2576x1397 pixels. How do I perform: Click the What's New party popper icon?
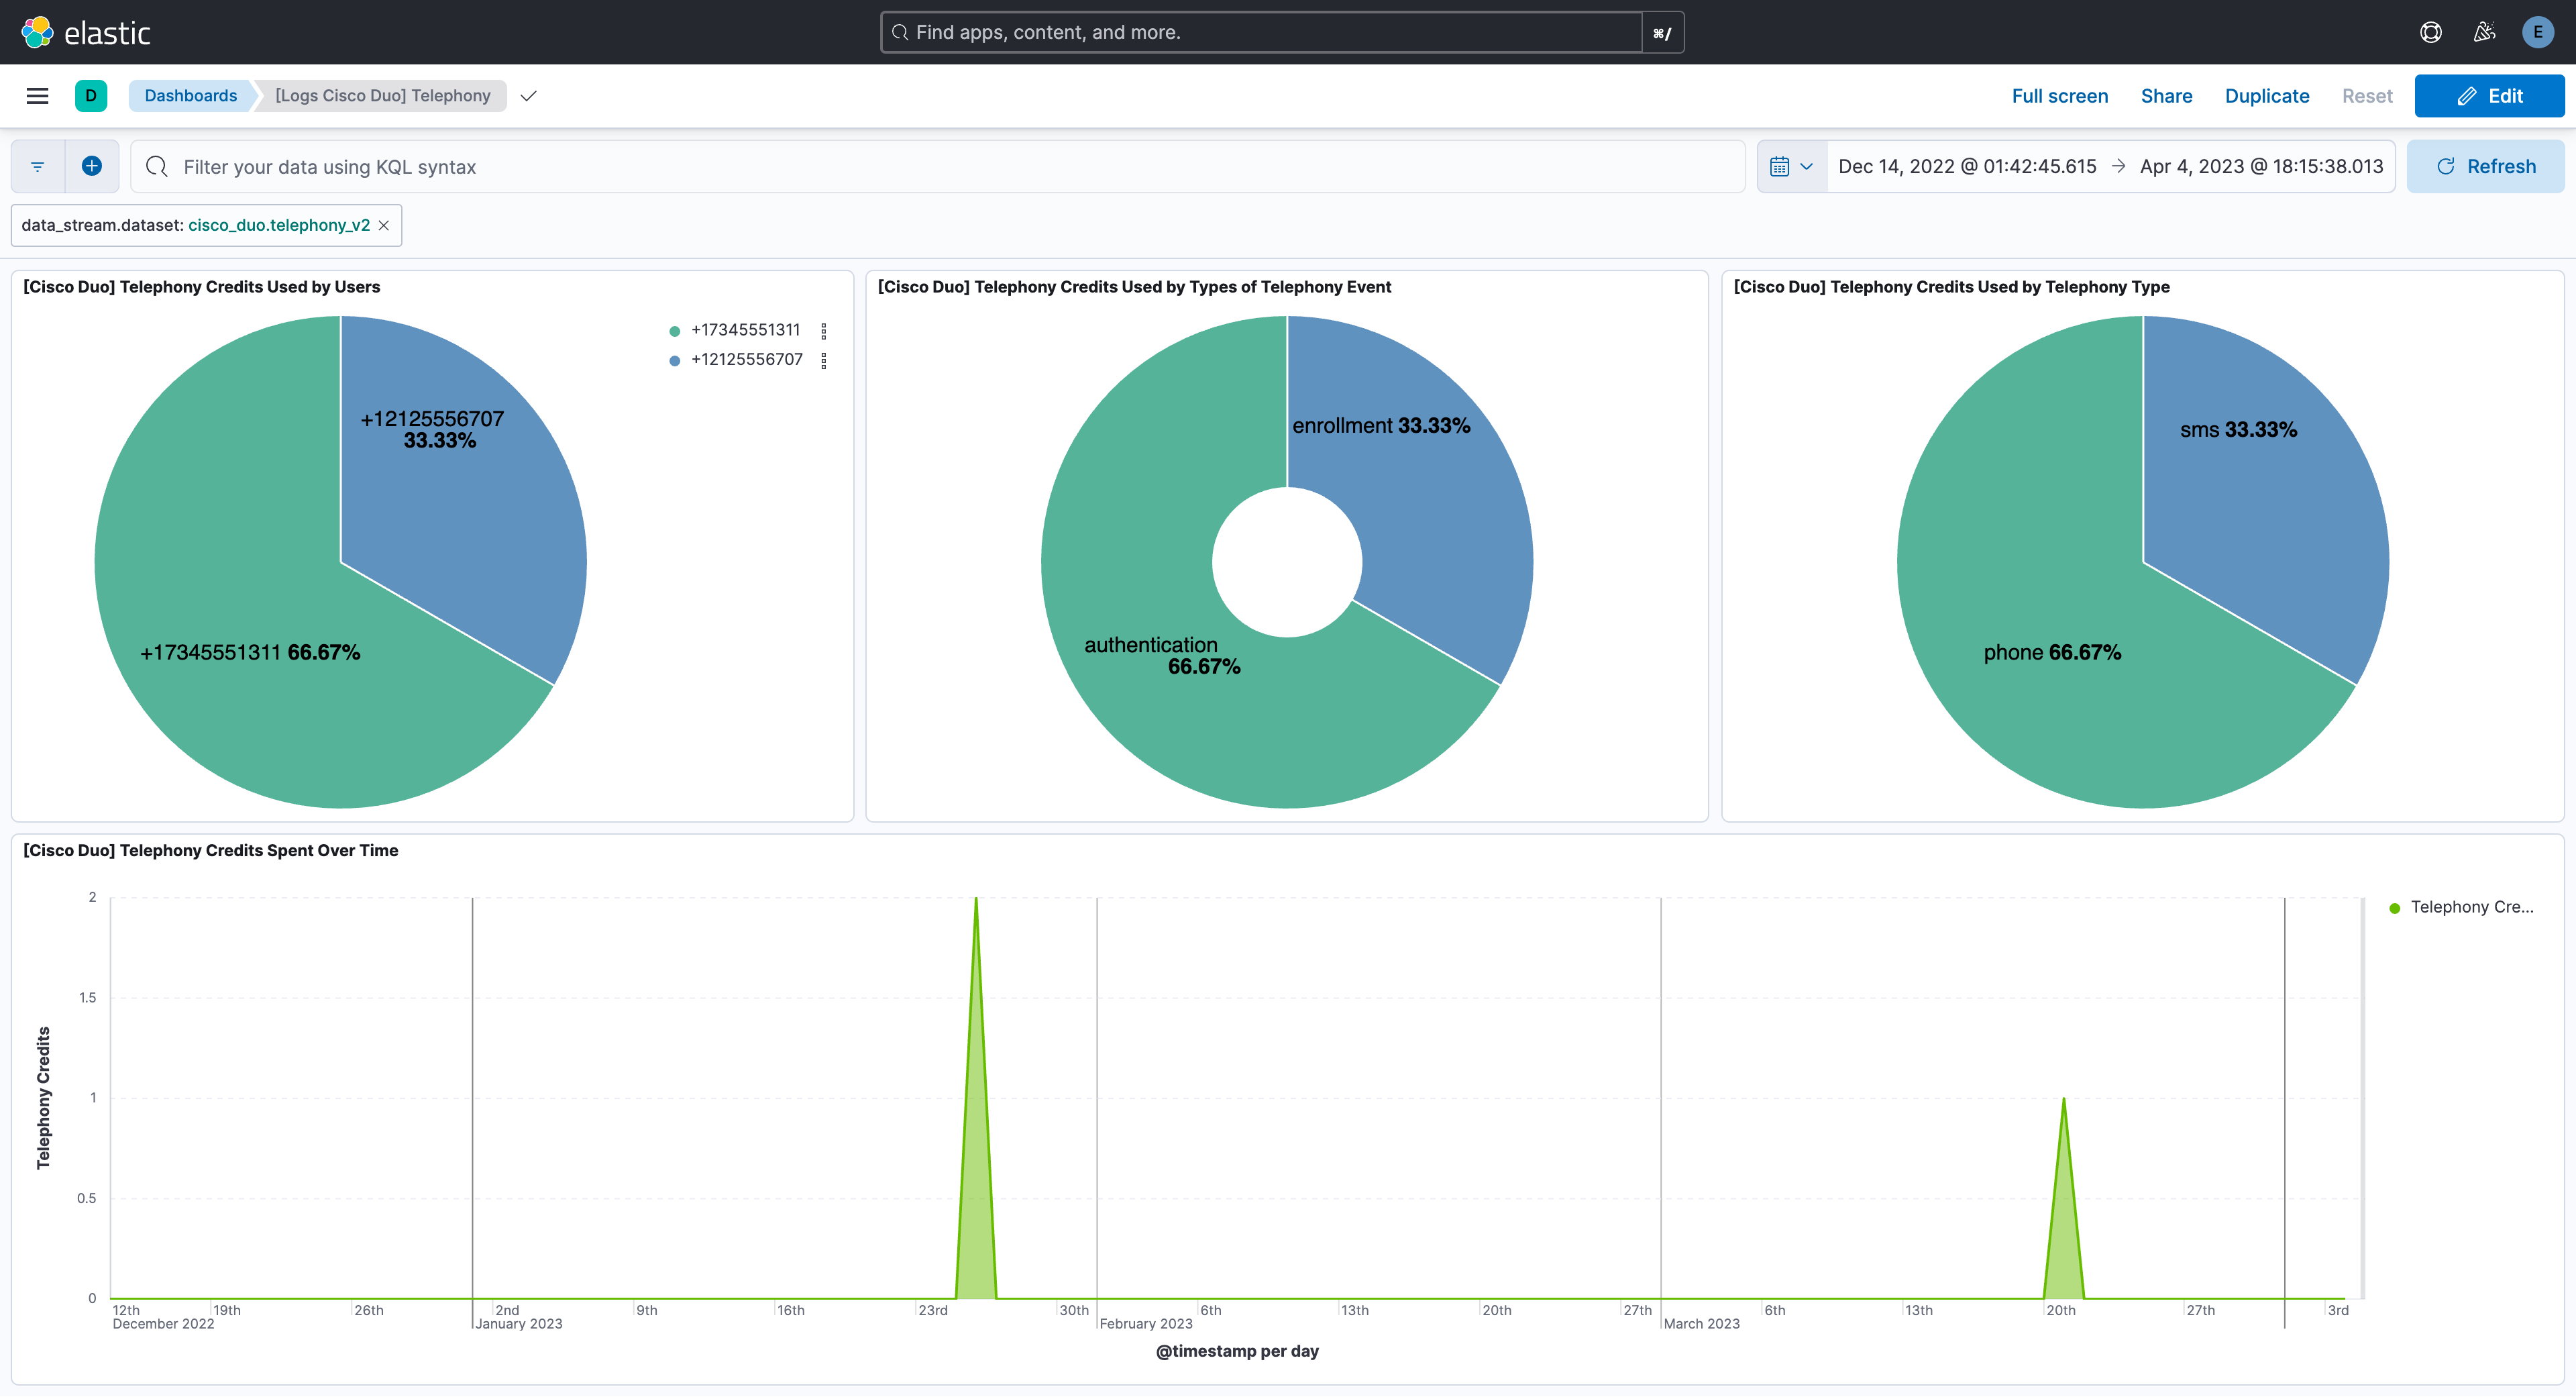[x=2484, y=31]
